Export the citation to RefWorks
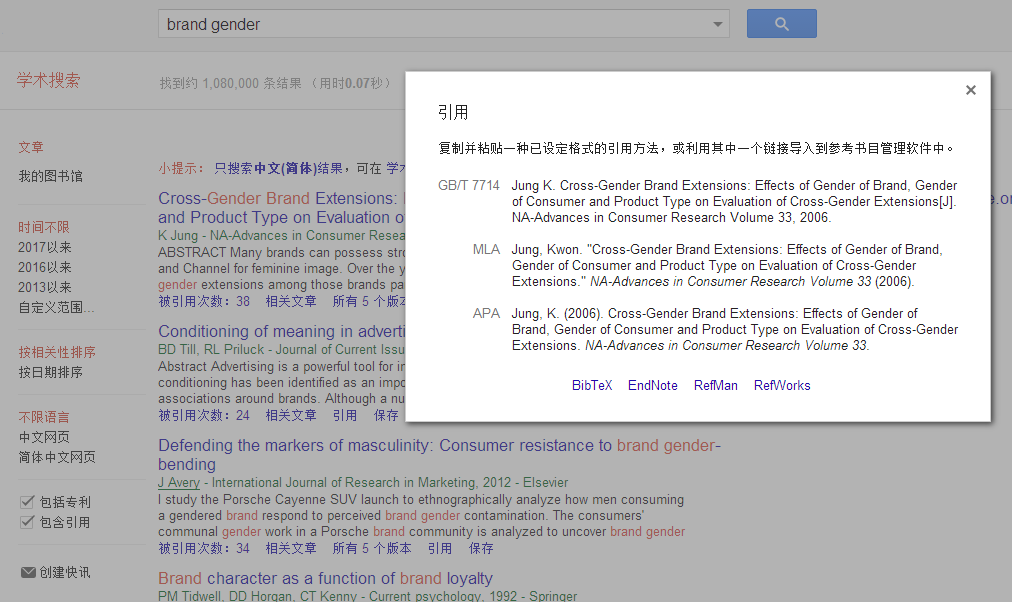 782,384
